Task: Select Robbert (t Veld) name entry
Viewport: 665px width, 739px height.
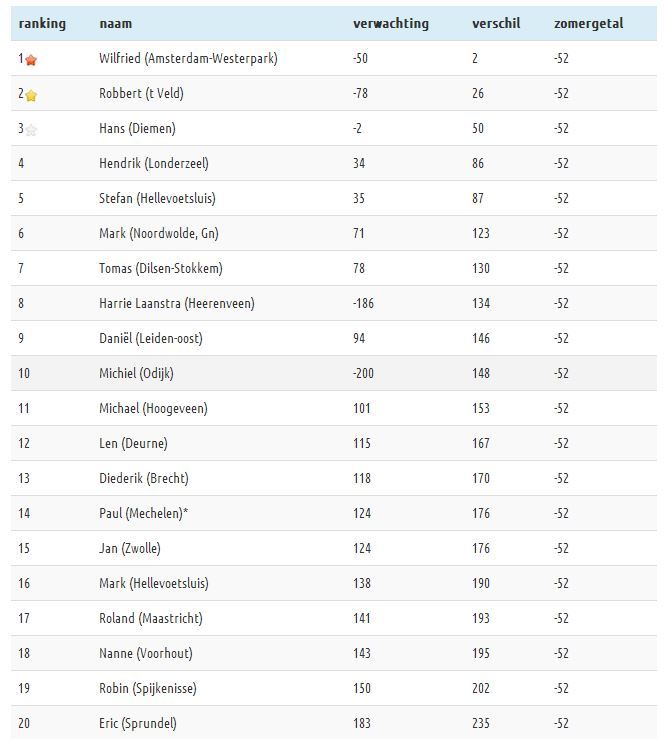Action: point(141,93)
